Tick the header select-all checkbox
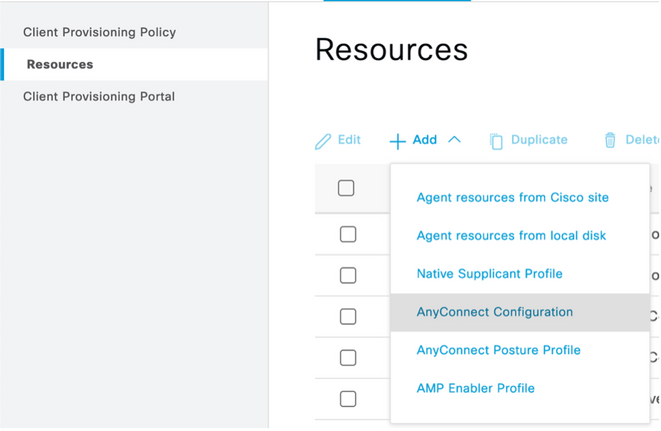Viewport: 661px width, 431px height. point(346,188)
